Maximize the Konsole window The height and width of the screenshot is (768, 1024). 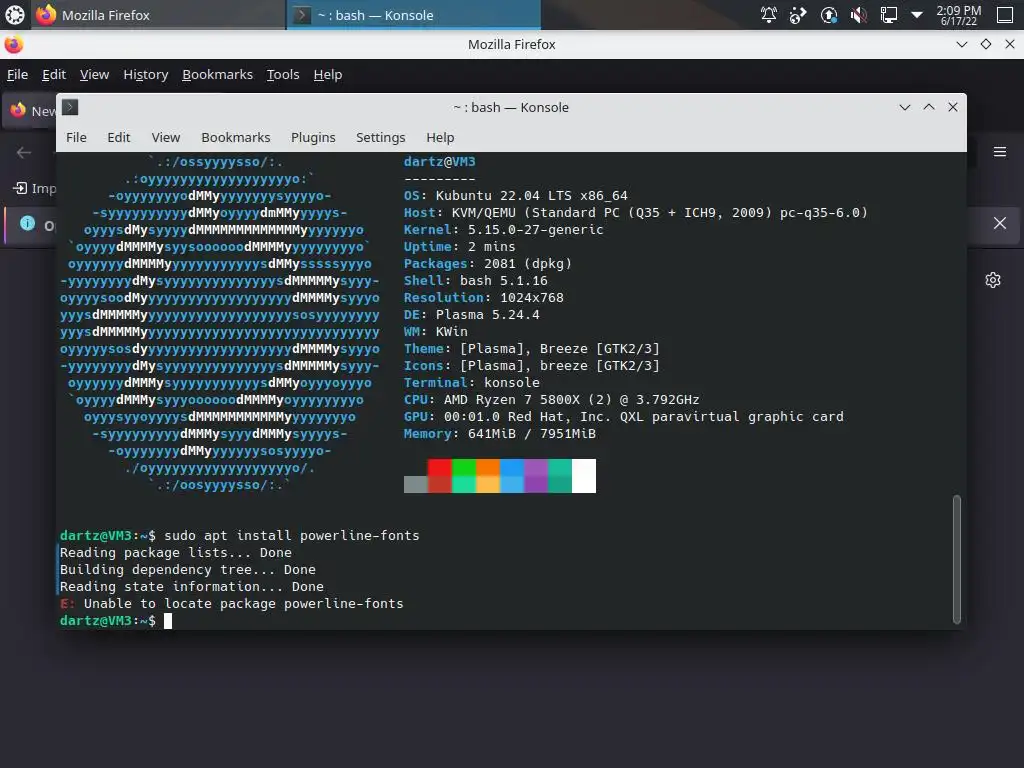[929, 107]
